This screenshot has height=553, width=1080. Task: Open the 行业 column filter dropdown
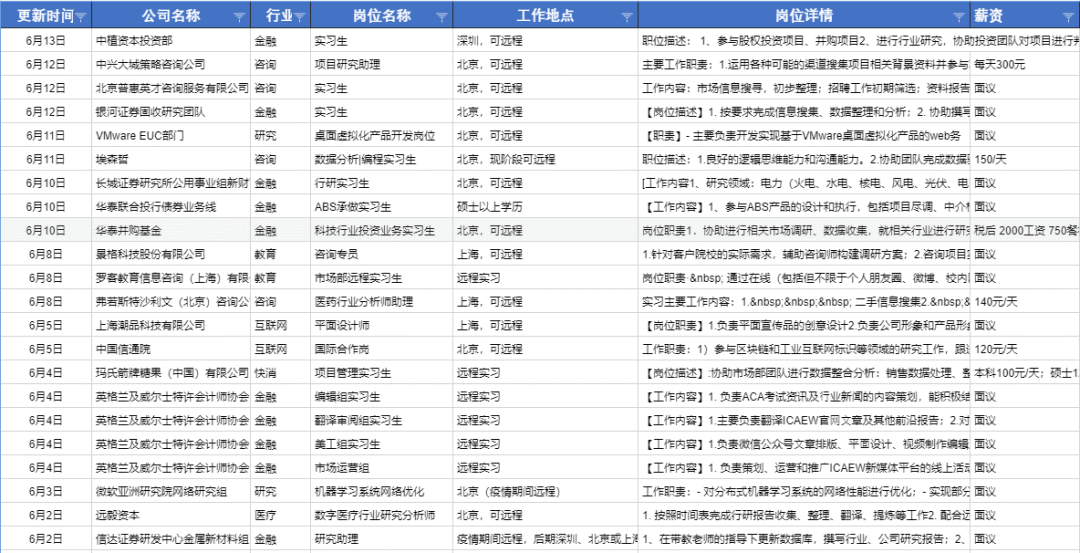[x=300, y=17]
